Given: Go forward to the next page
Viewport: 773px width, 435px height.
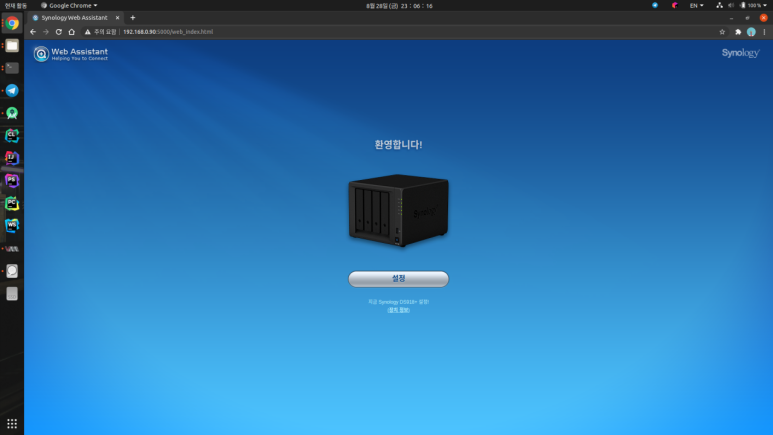Looking at the screenshot, I should coord(46,32).
